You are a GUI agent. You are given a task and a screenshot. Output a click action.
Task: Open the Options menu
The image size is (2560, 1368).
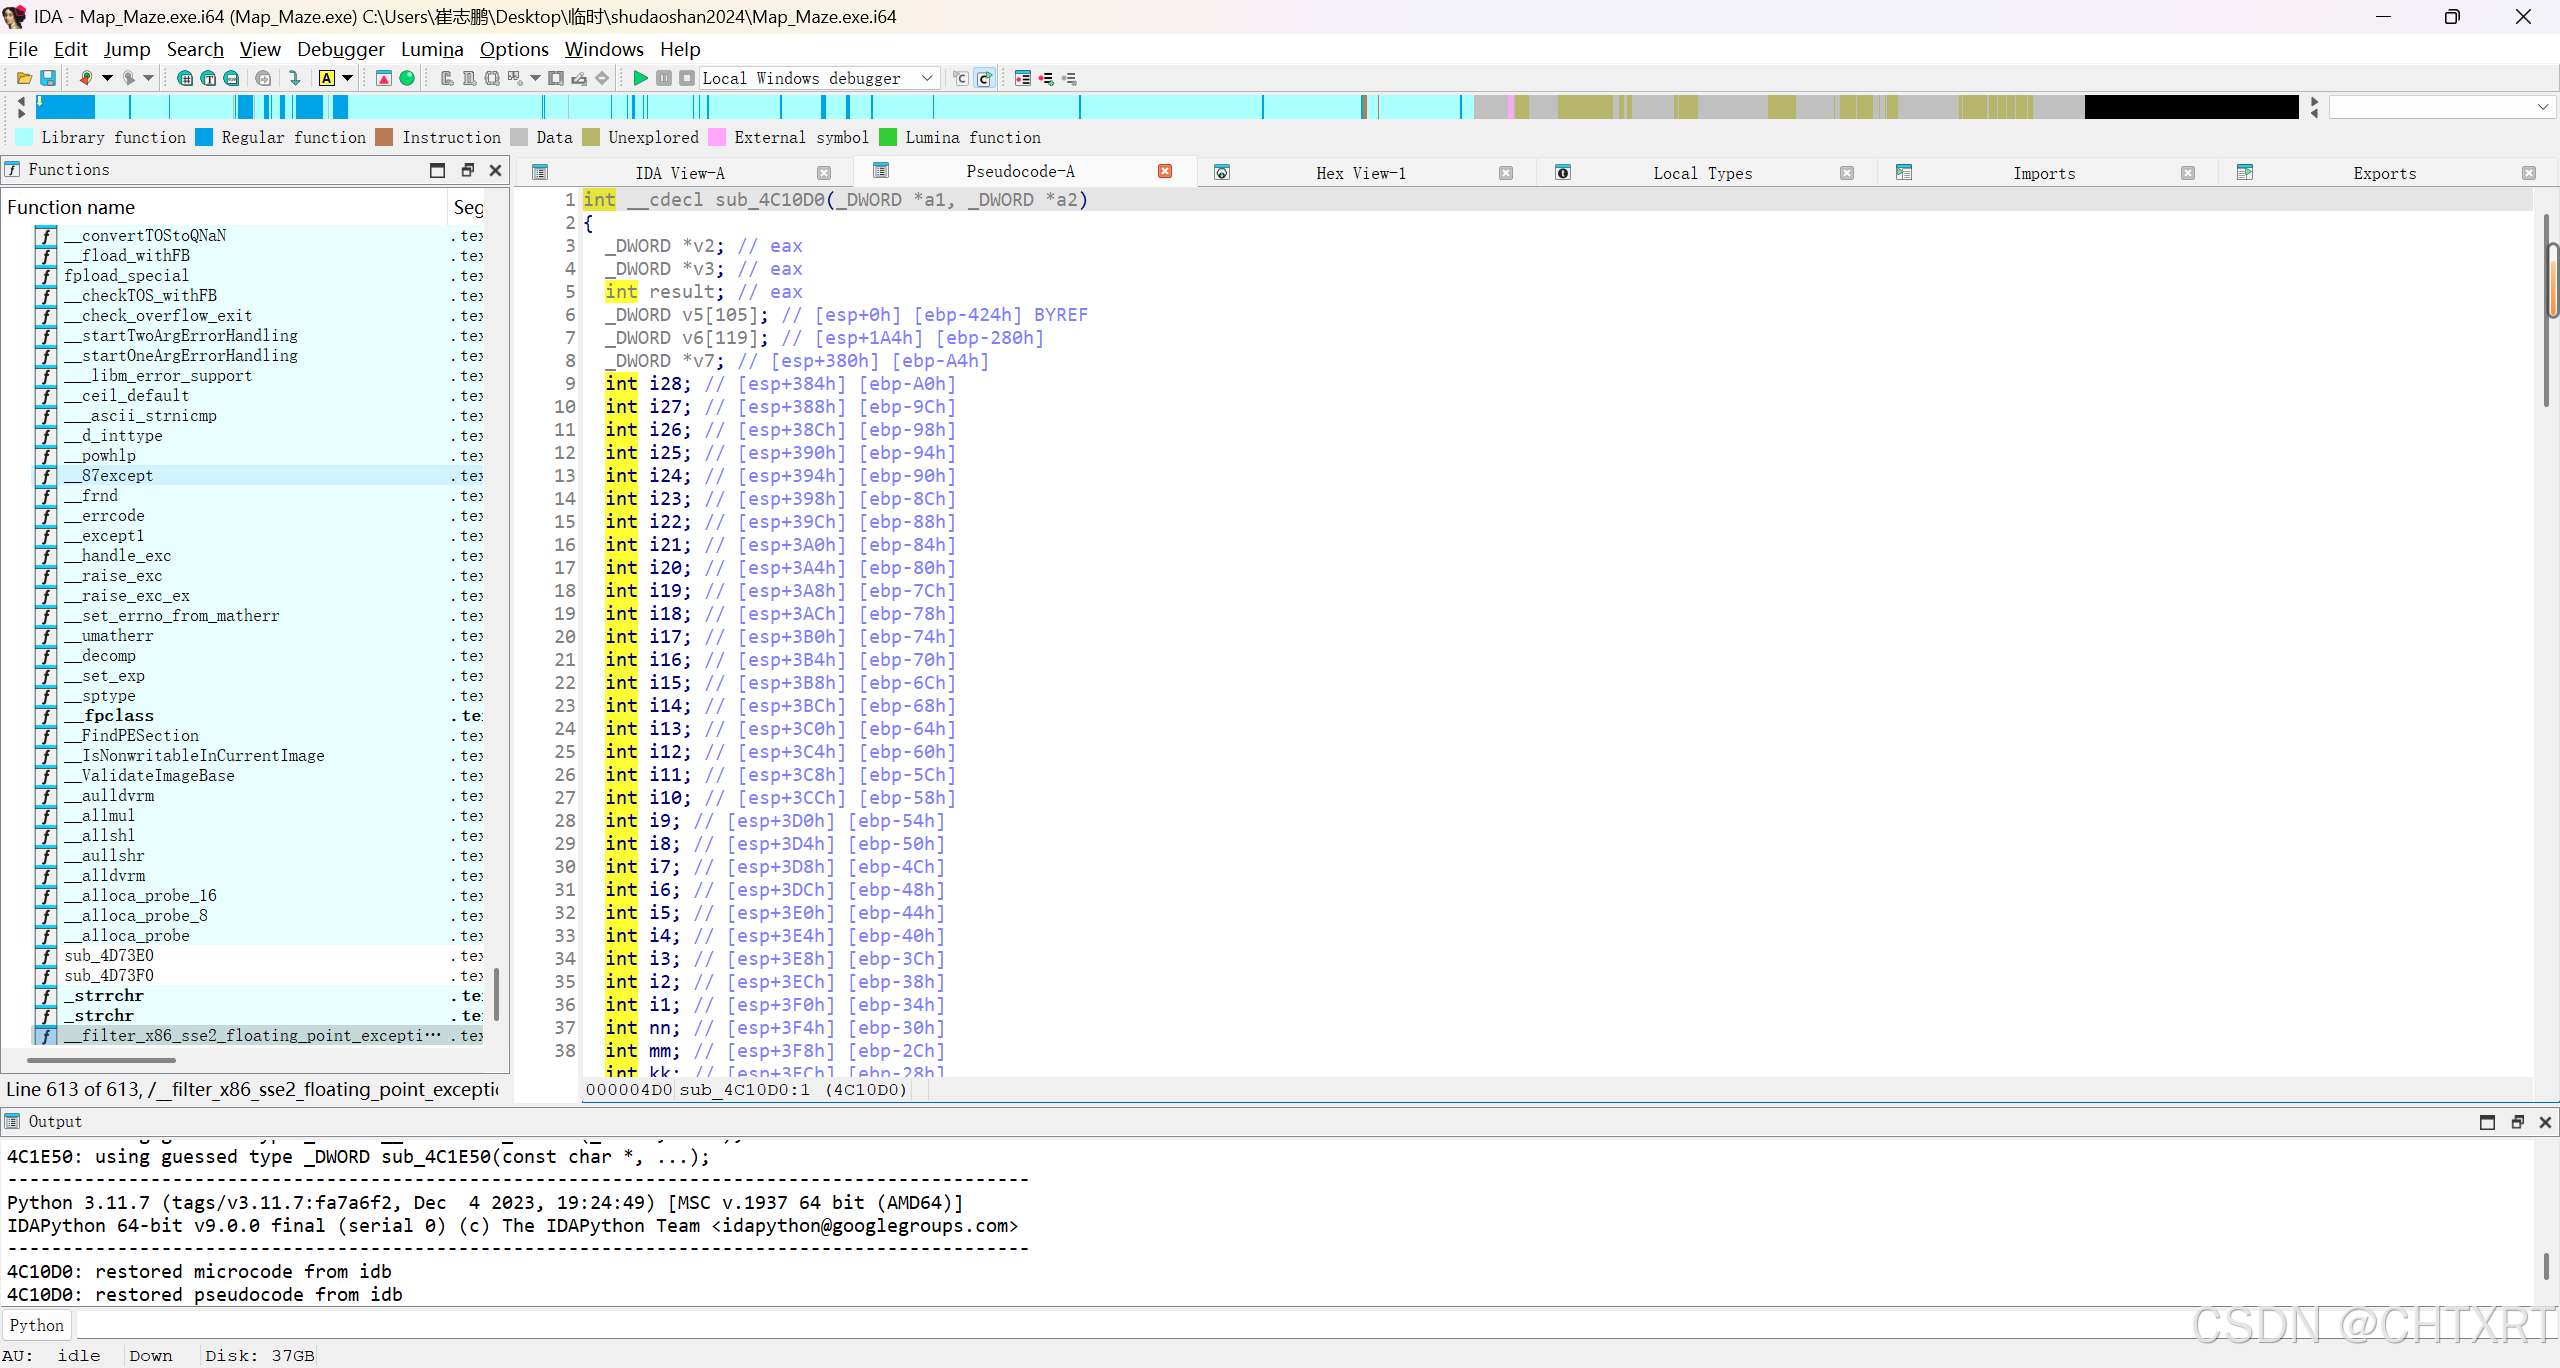coord(514,49)
